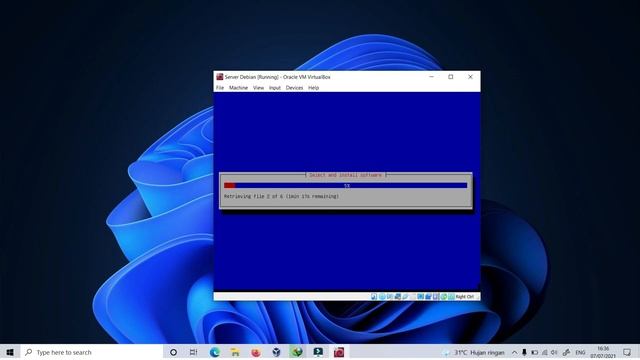Image resolution: width=640 pixels, height=360 pixels.
Task: Expand the hidden system tray icons chevron
Action: coord(514,352)
